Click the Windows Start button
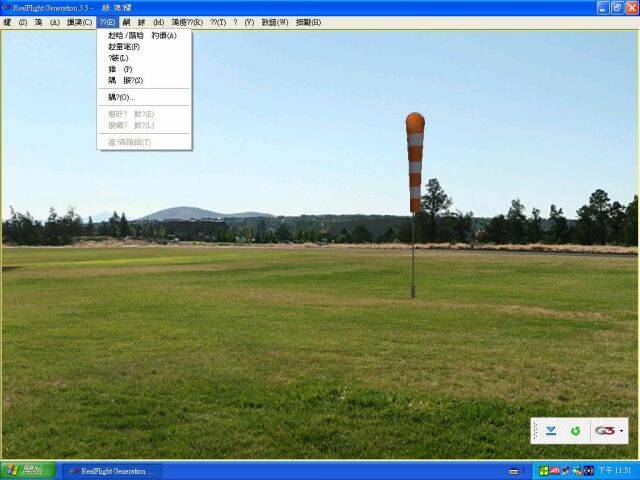This screenshot has height=480, width=640. click(27, 470)
